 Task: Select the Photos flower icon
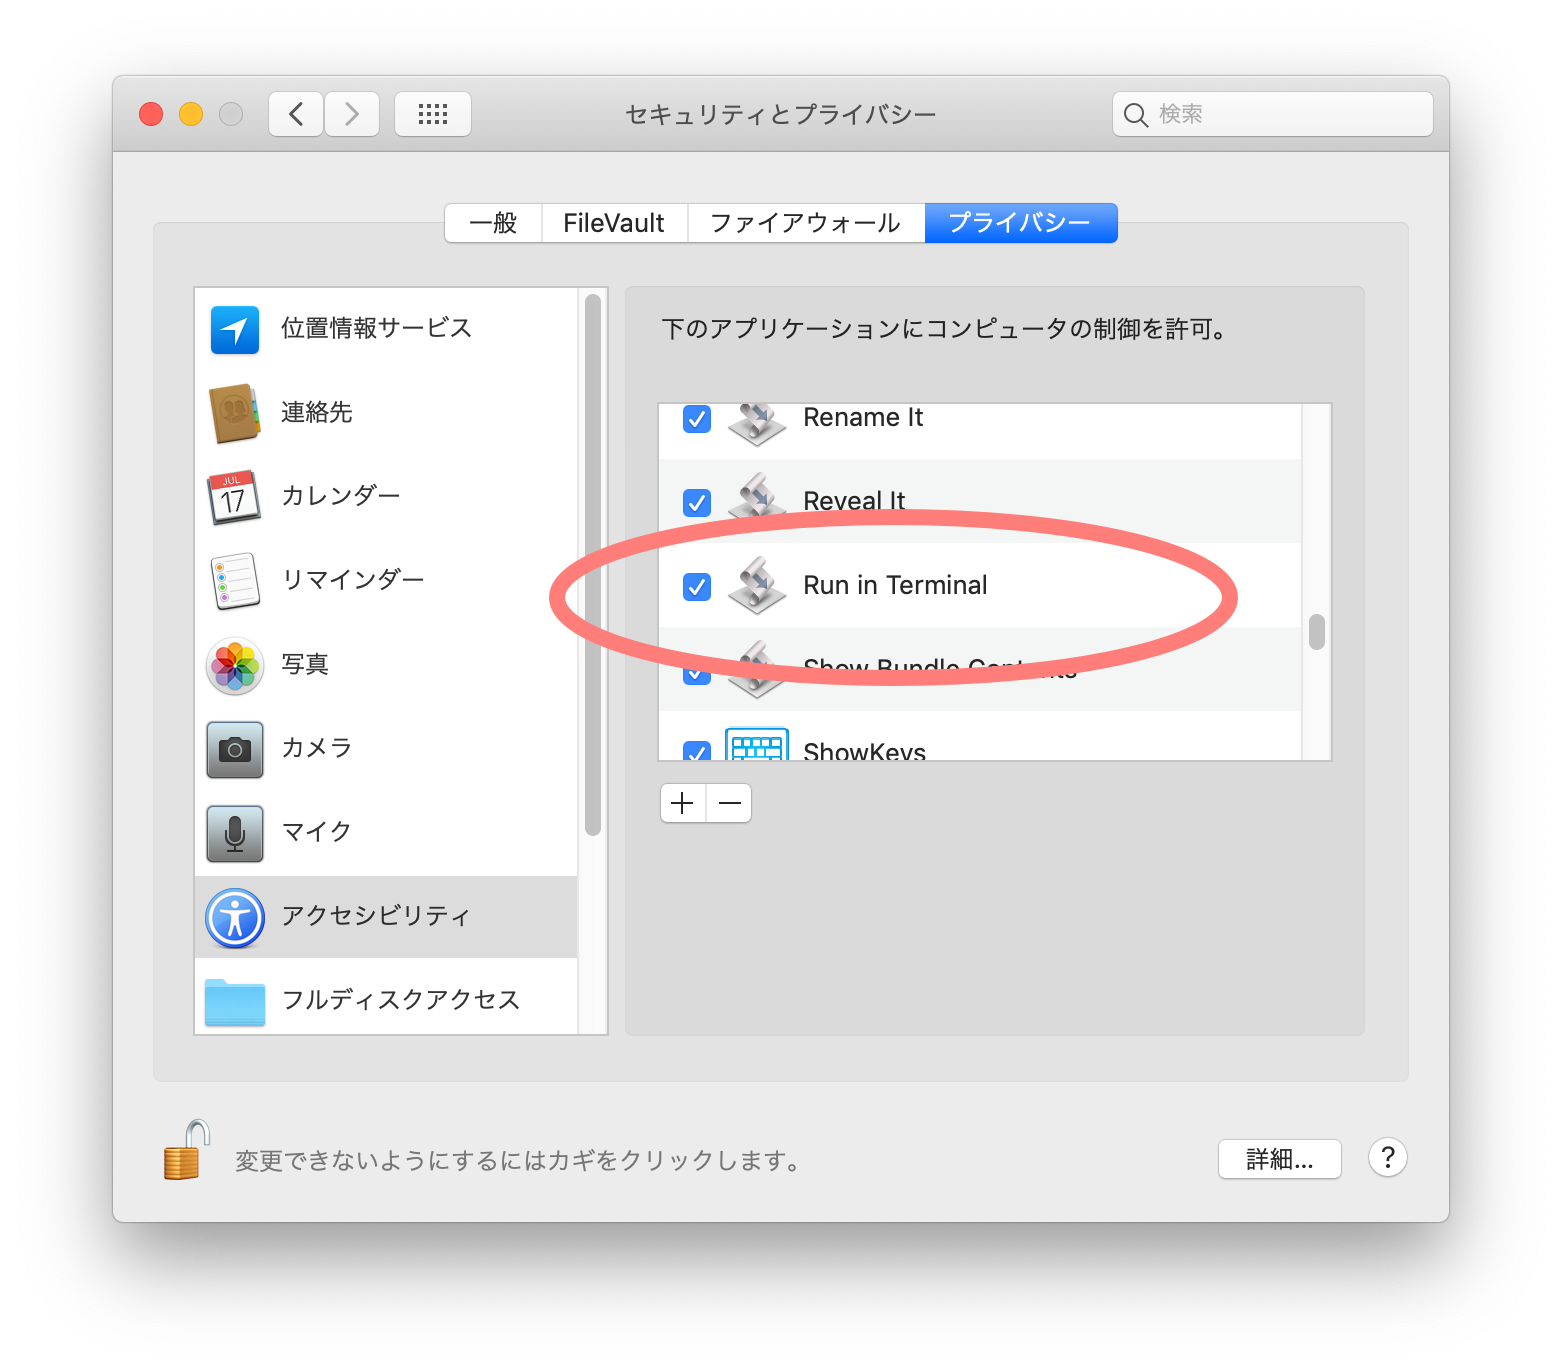click(235, 666)
